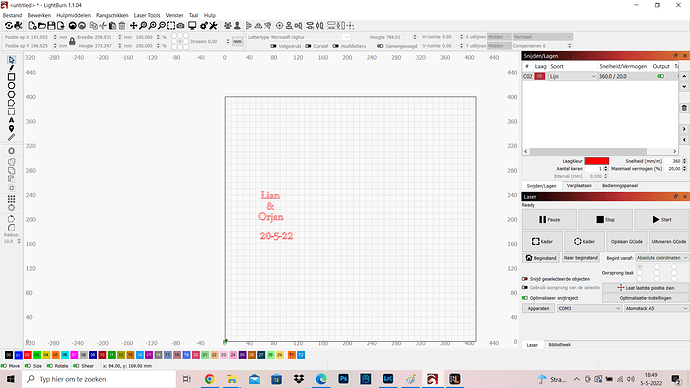Pick the Draw Lines pencil tool
Screen dimensions: 690x388
11,68
